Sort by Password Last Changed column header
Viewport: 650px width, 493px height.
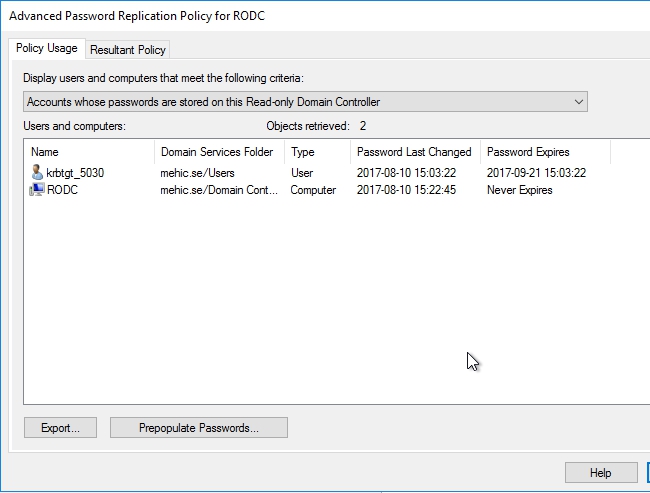(x=413, y=152)
